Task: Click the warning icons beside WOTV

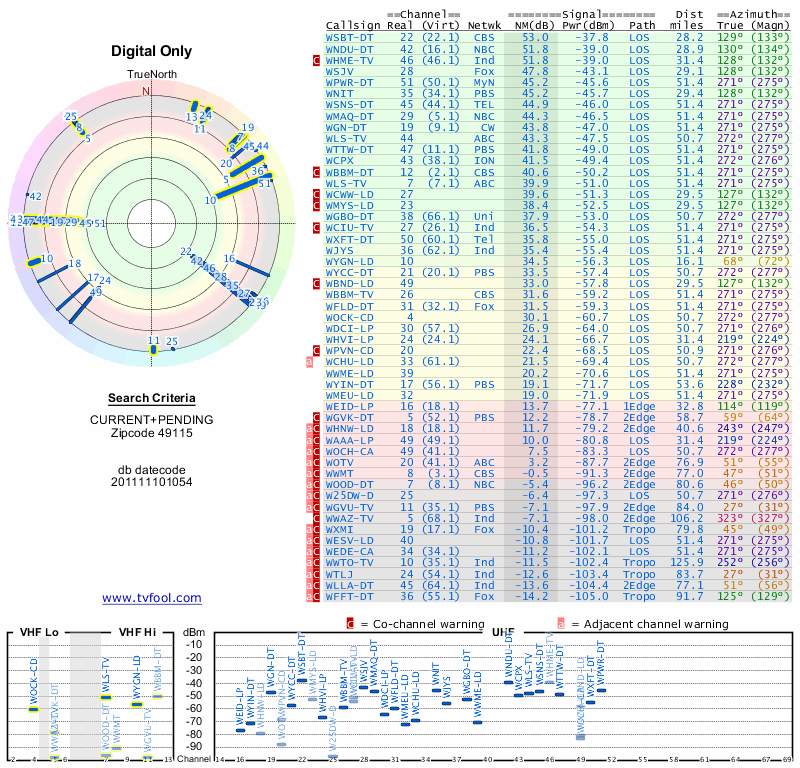Action: [x=313, y=462]
